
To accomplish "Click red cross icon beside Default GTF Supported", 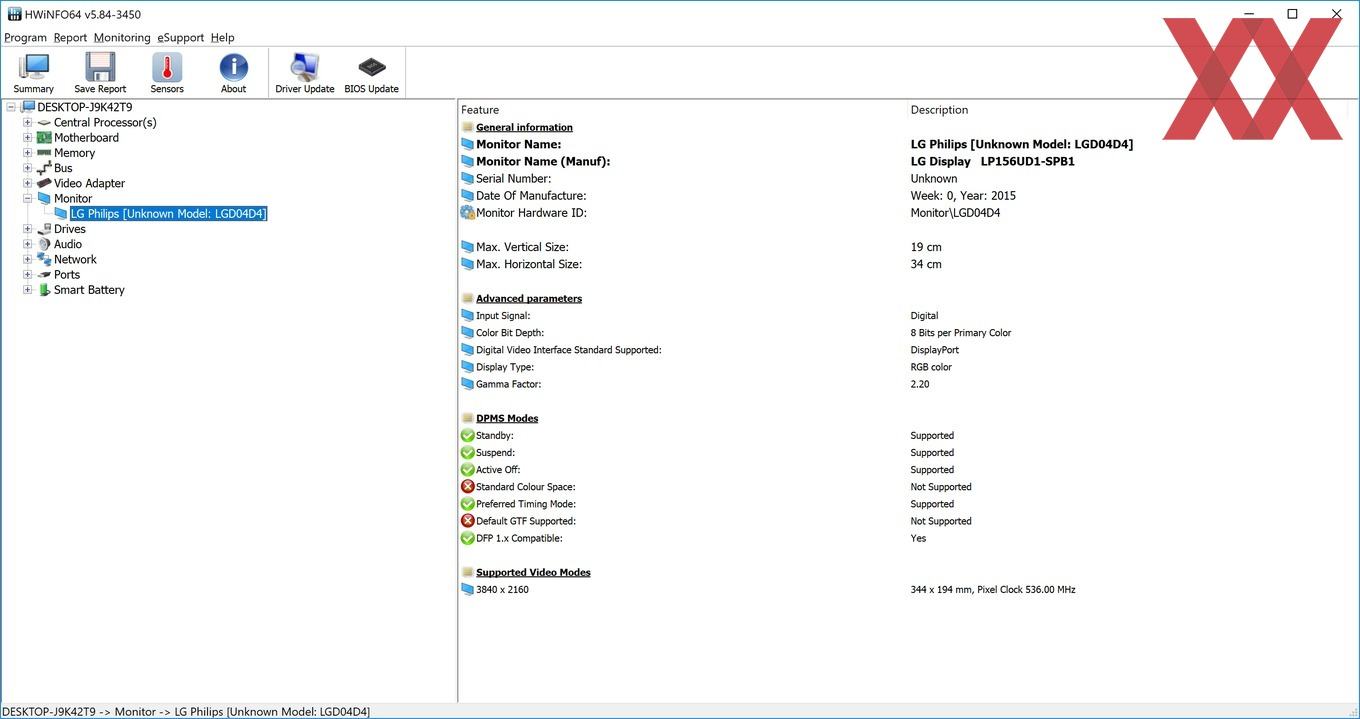I will [x=467, y=521].
